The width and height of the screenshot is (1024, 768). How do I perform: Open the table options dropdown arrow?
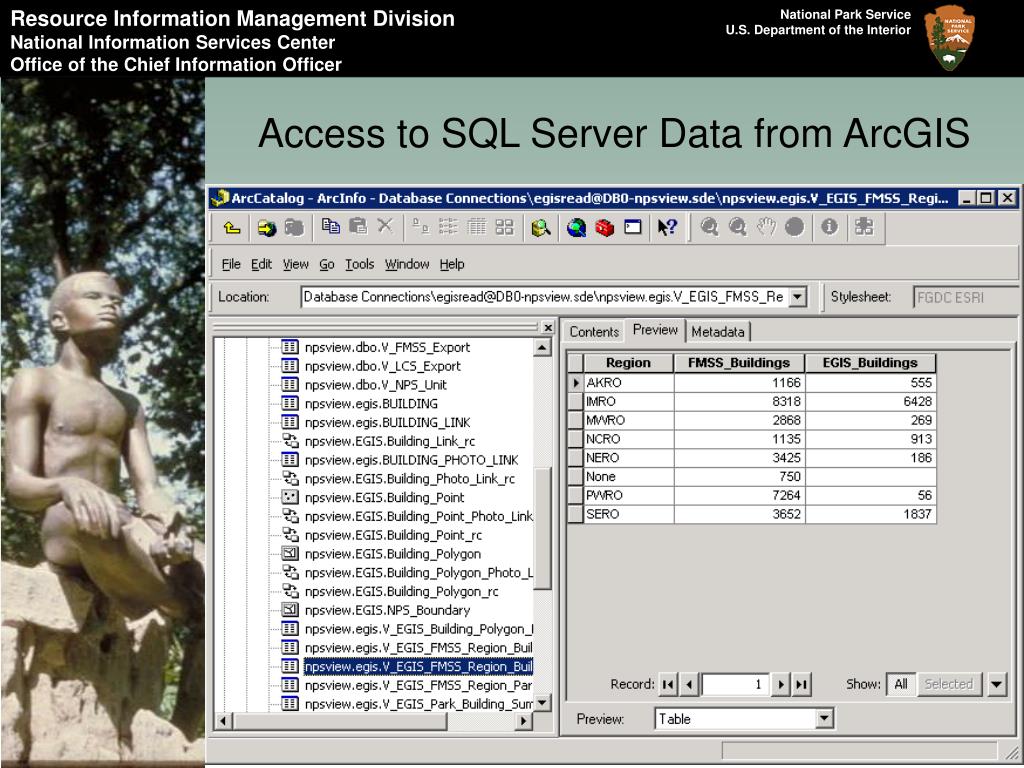pyautogui.click(x=997, y=684)
